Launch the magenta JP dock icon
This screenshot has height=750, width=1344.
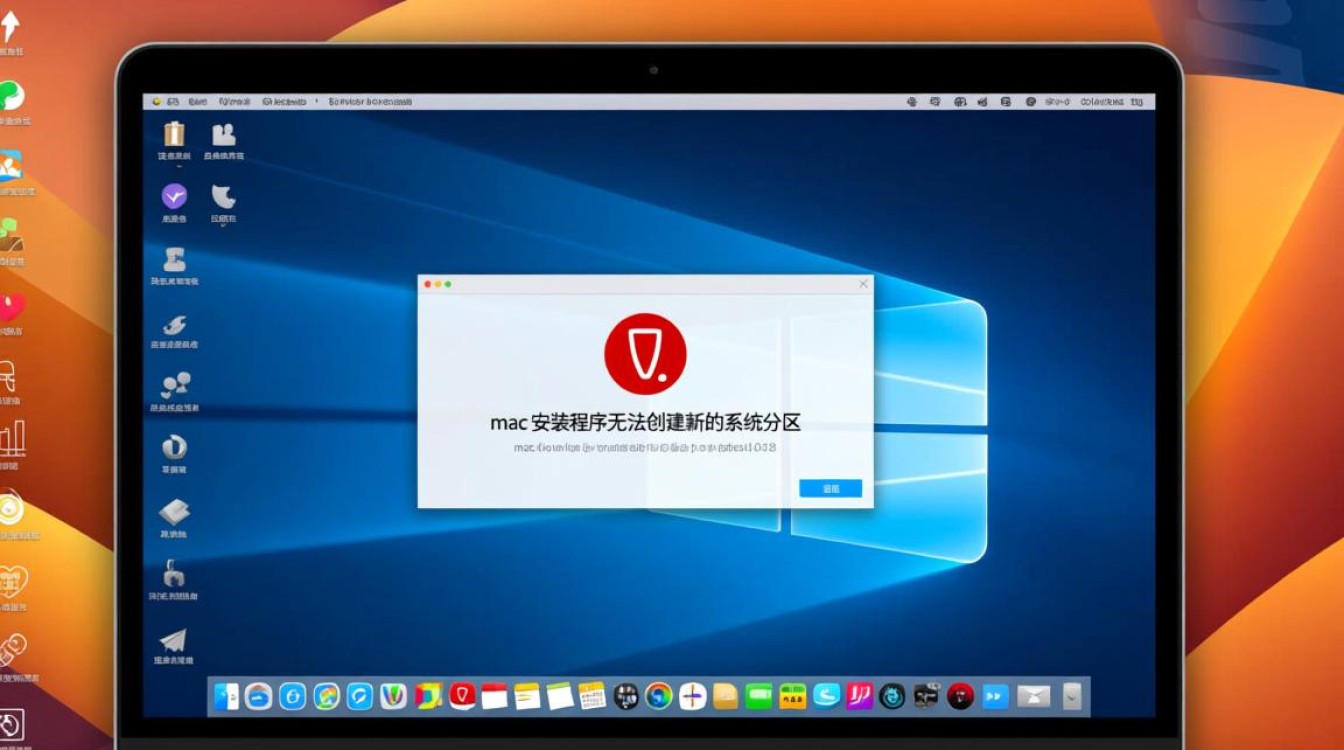click(x=860, y=696)
